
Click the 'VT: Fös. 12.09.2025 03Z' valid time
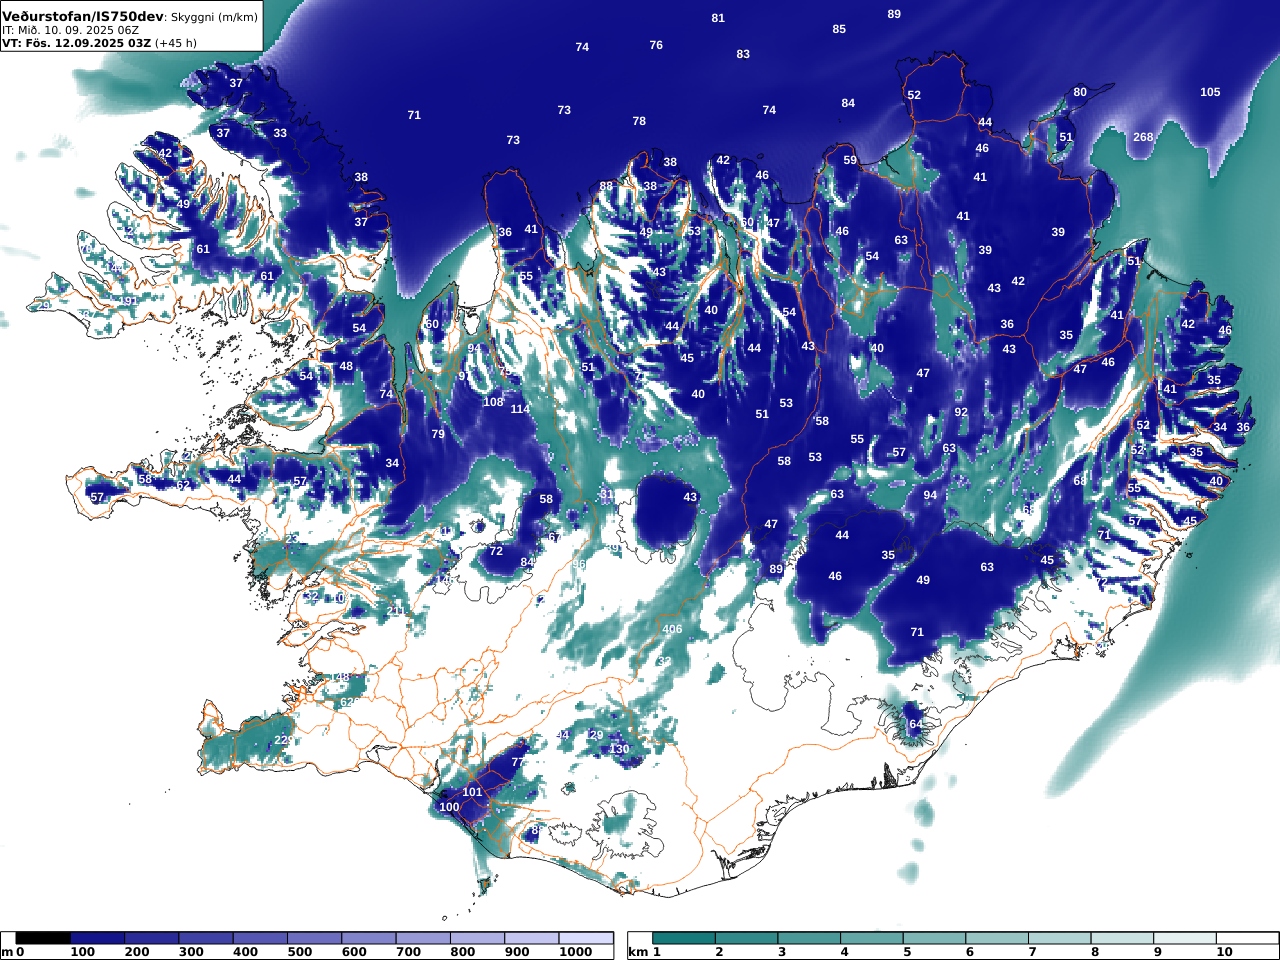click(76, 43)
